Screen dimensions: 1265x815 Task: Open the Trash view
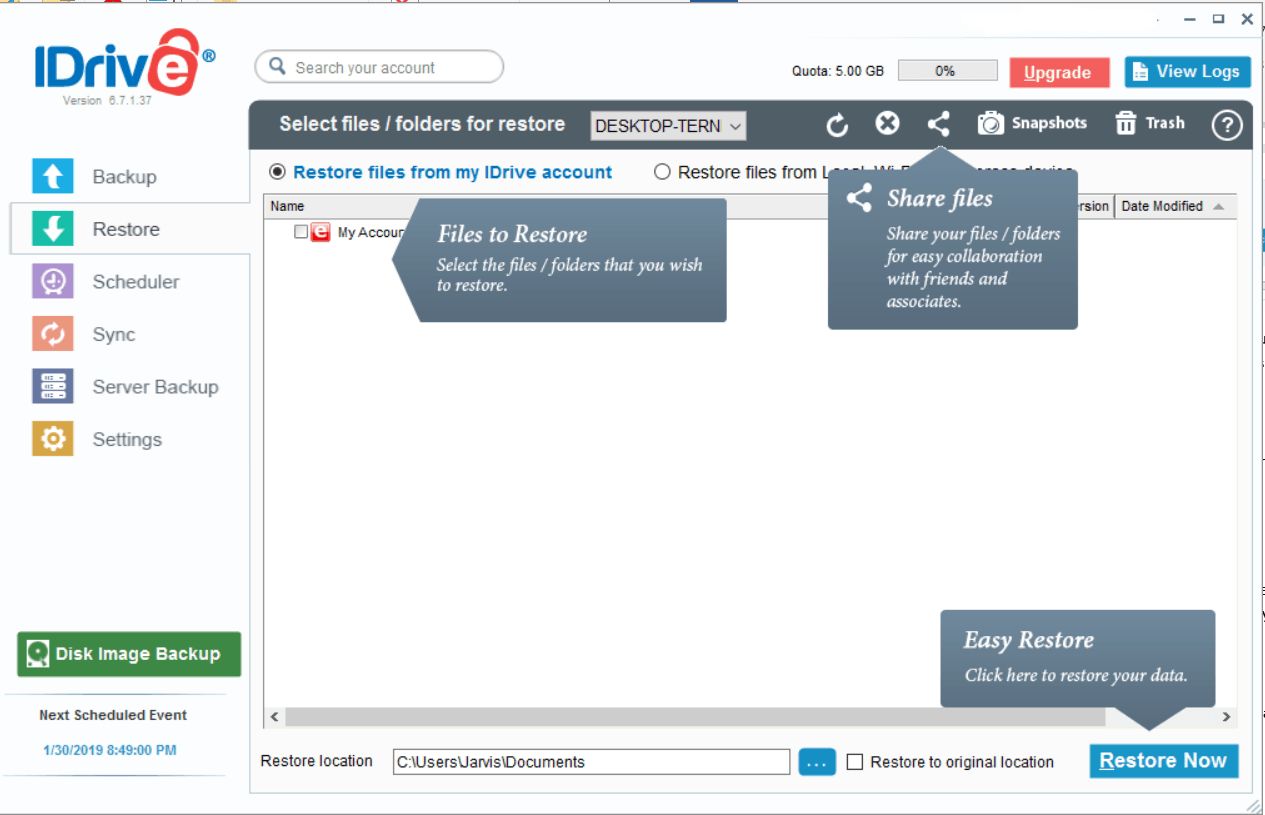(1150, 123)
